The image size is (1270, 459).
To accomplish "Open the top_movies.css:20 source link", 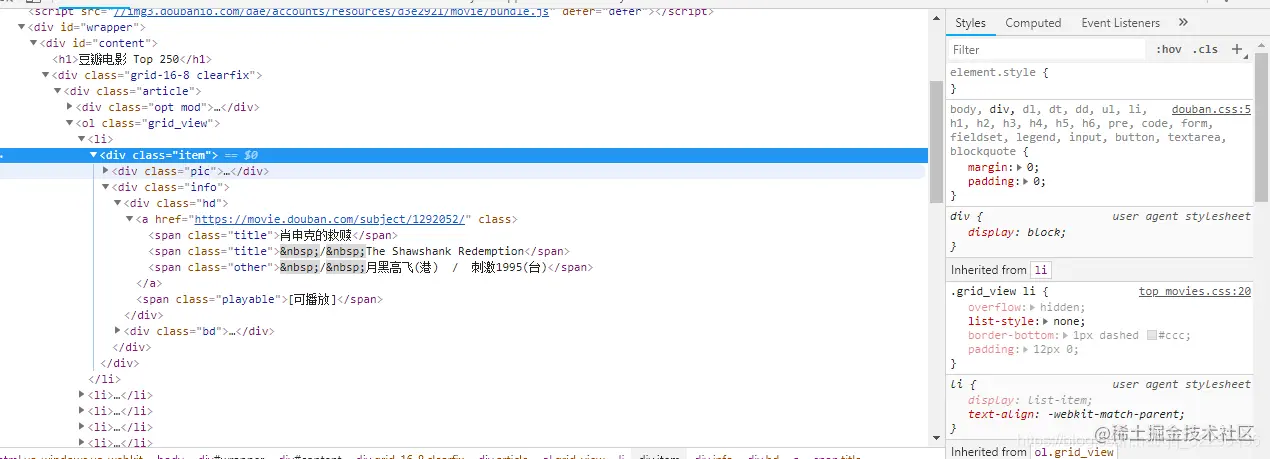I will coord(1195,292).
